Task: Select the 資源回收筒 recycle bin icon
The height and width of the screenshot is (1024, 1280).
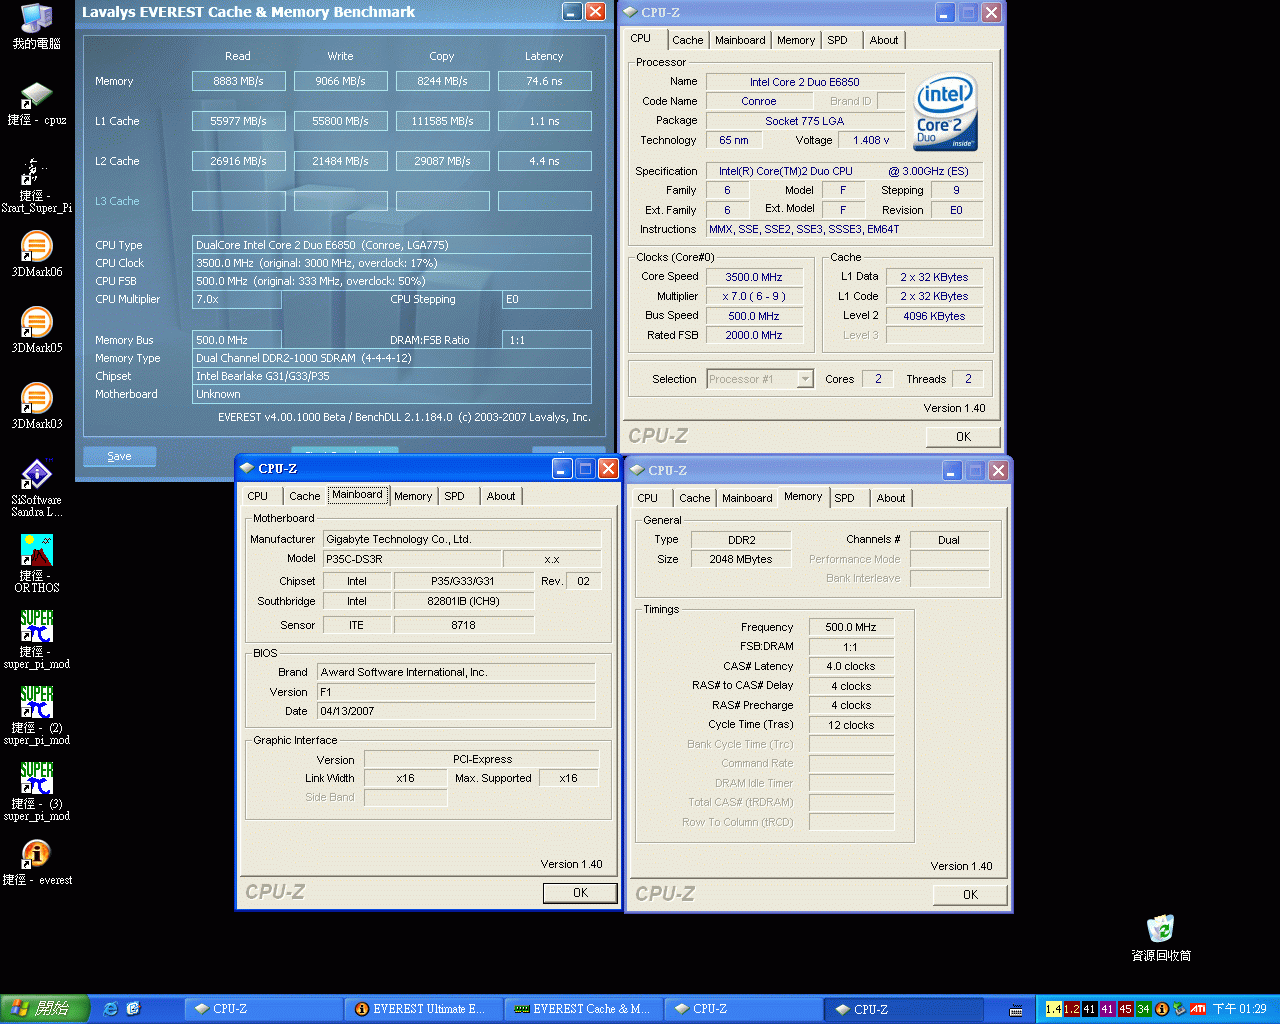Action: point(1161,938)
